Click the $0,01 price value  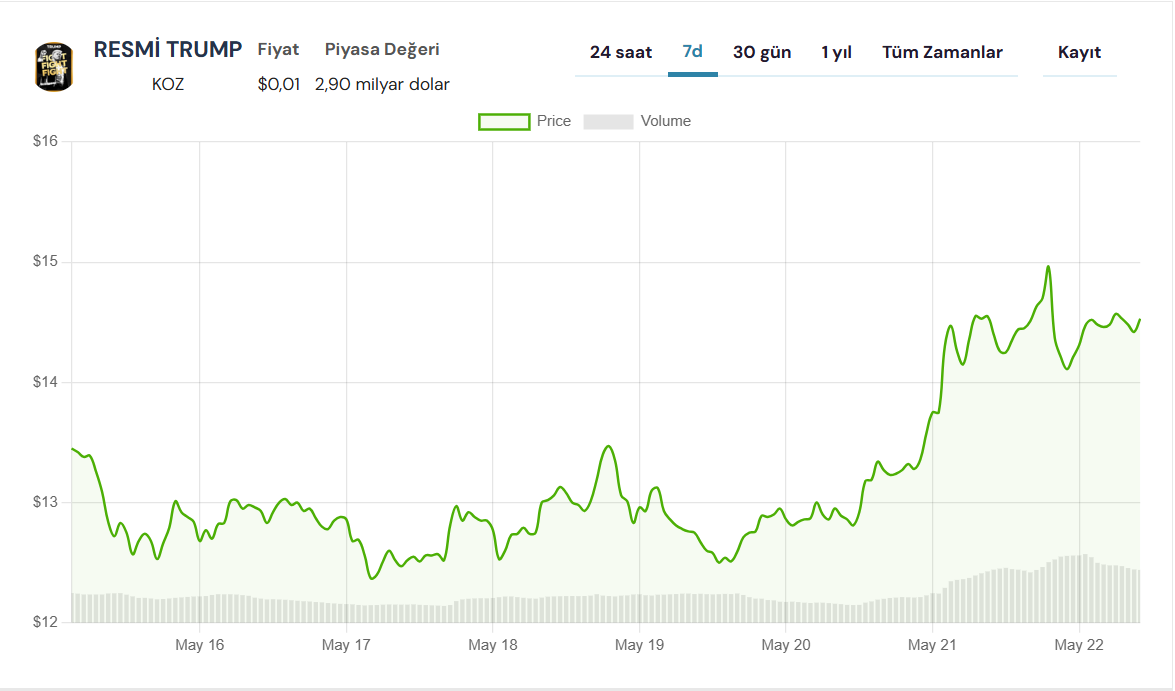coord(279,84)
